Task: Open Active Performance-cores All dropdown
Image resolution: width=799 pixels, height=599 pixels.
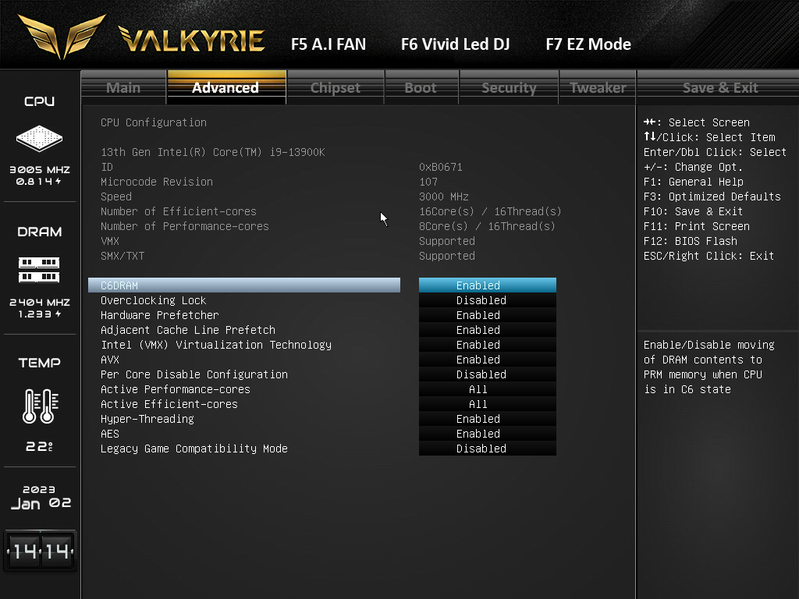Action: (x=487, y=389)
